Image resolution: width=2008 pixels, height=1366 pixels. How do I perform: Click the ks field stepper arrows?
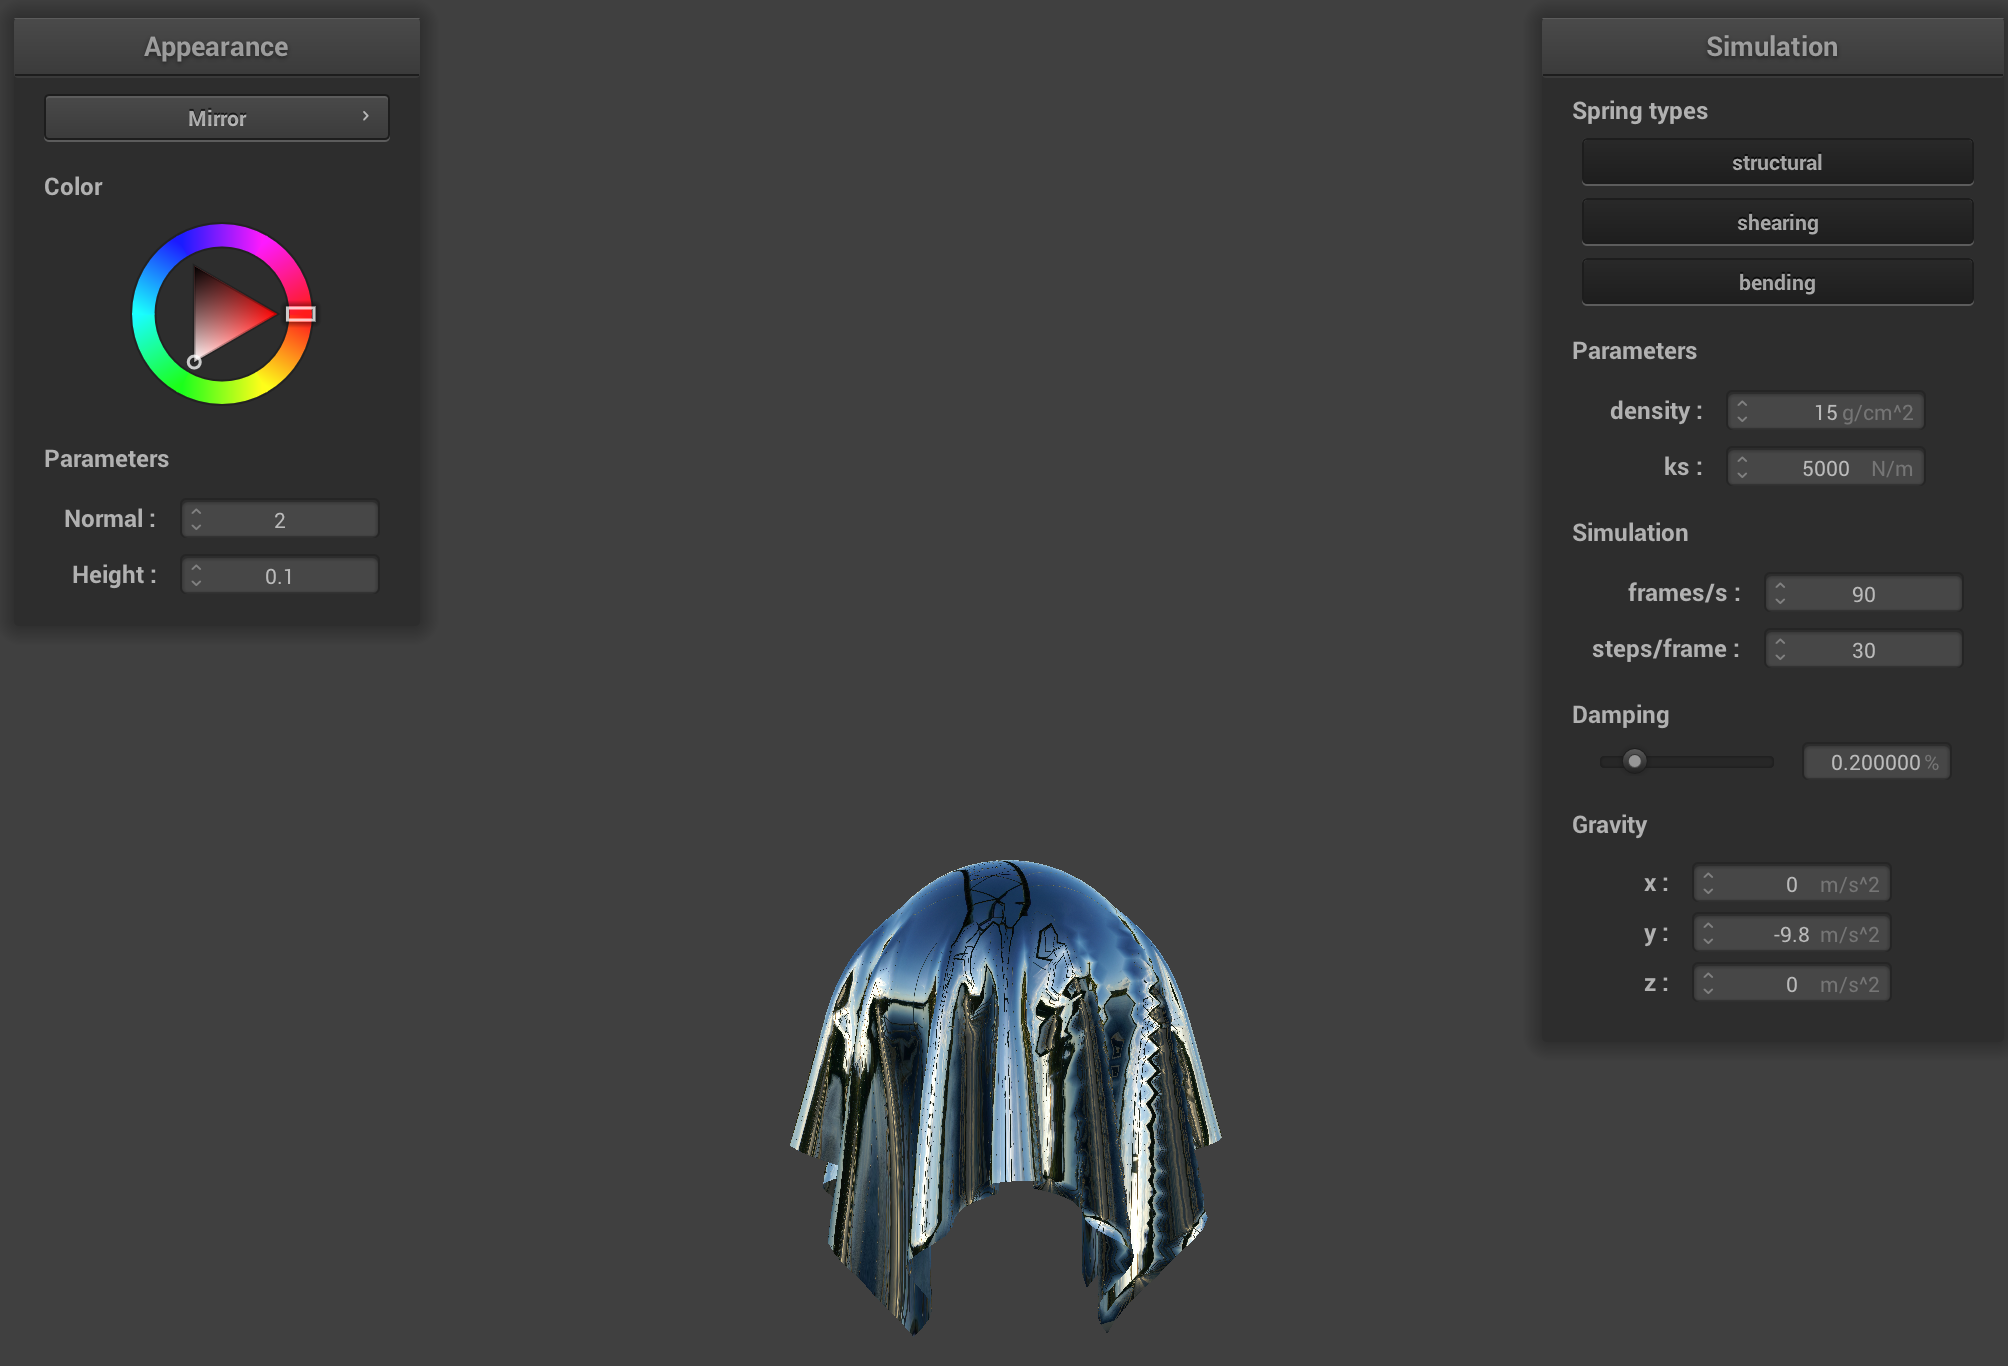[x=1743, y=467]
